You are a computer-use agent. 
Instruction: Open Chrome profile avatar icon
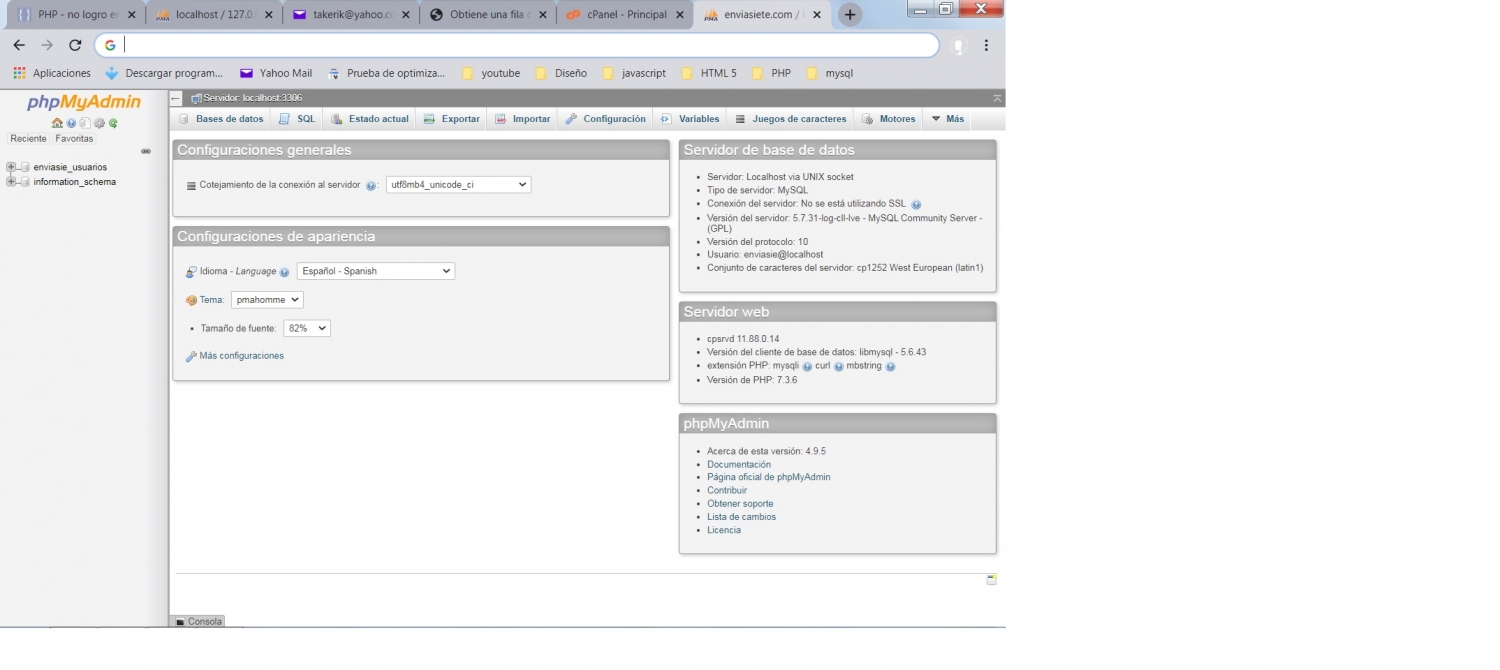[x=959, y=45]
